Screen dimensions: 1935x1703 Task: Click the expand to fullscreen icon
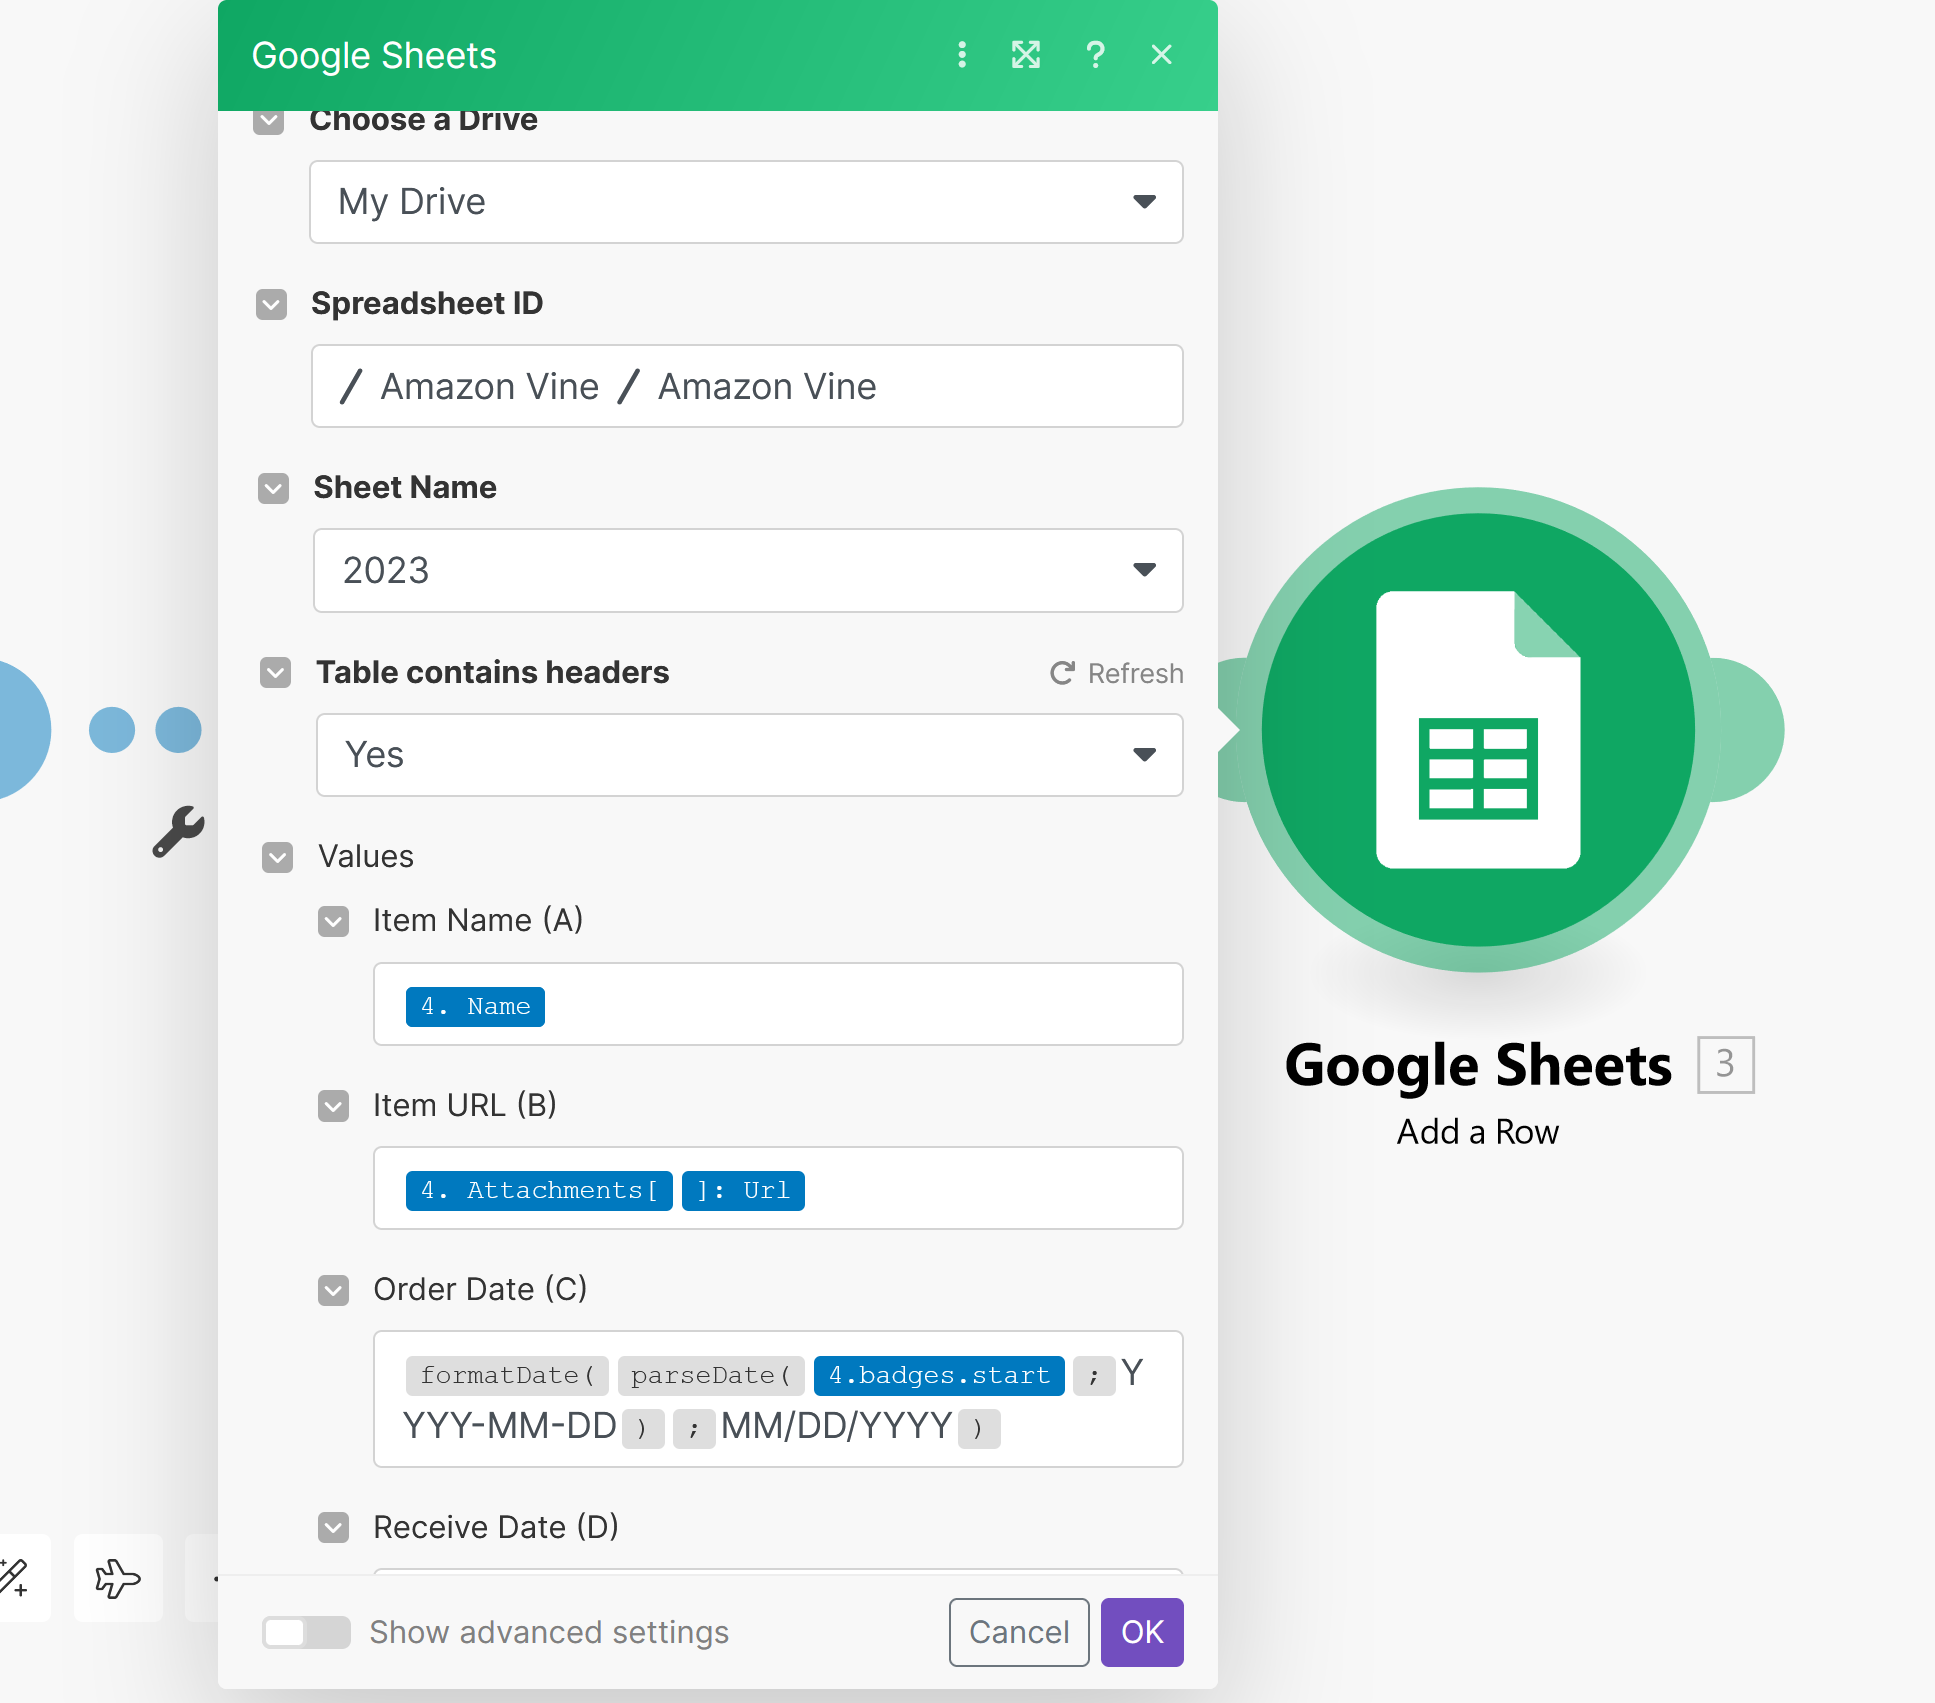pyautogui.click(x=1025, y=55)
